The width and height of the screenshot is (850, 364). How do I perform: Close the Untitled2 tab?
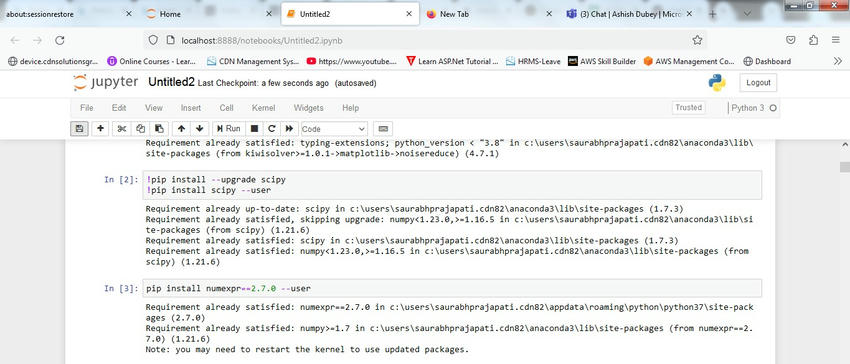coord(409,14)
